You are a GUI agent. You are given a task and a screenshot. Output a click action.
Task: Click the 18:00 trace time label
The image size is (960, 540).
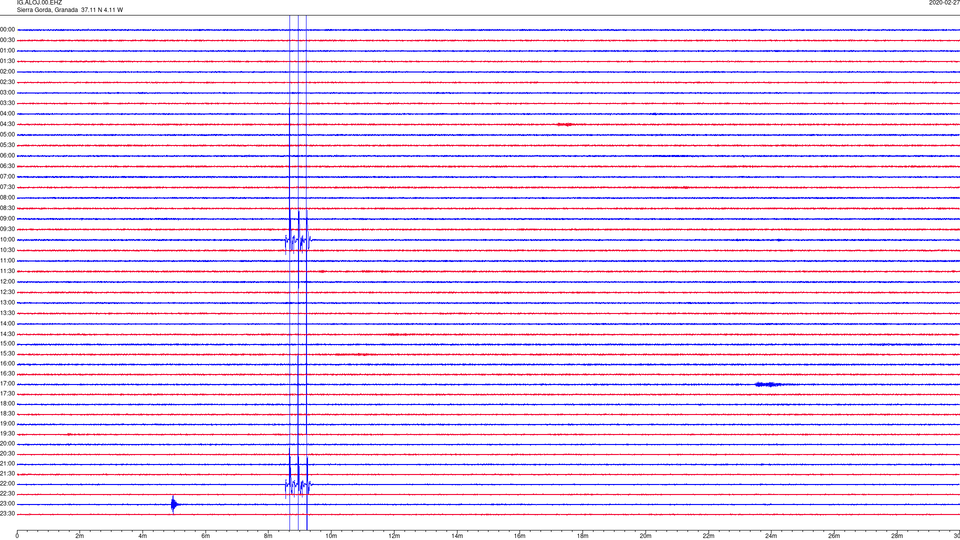7,404
